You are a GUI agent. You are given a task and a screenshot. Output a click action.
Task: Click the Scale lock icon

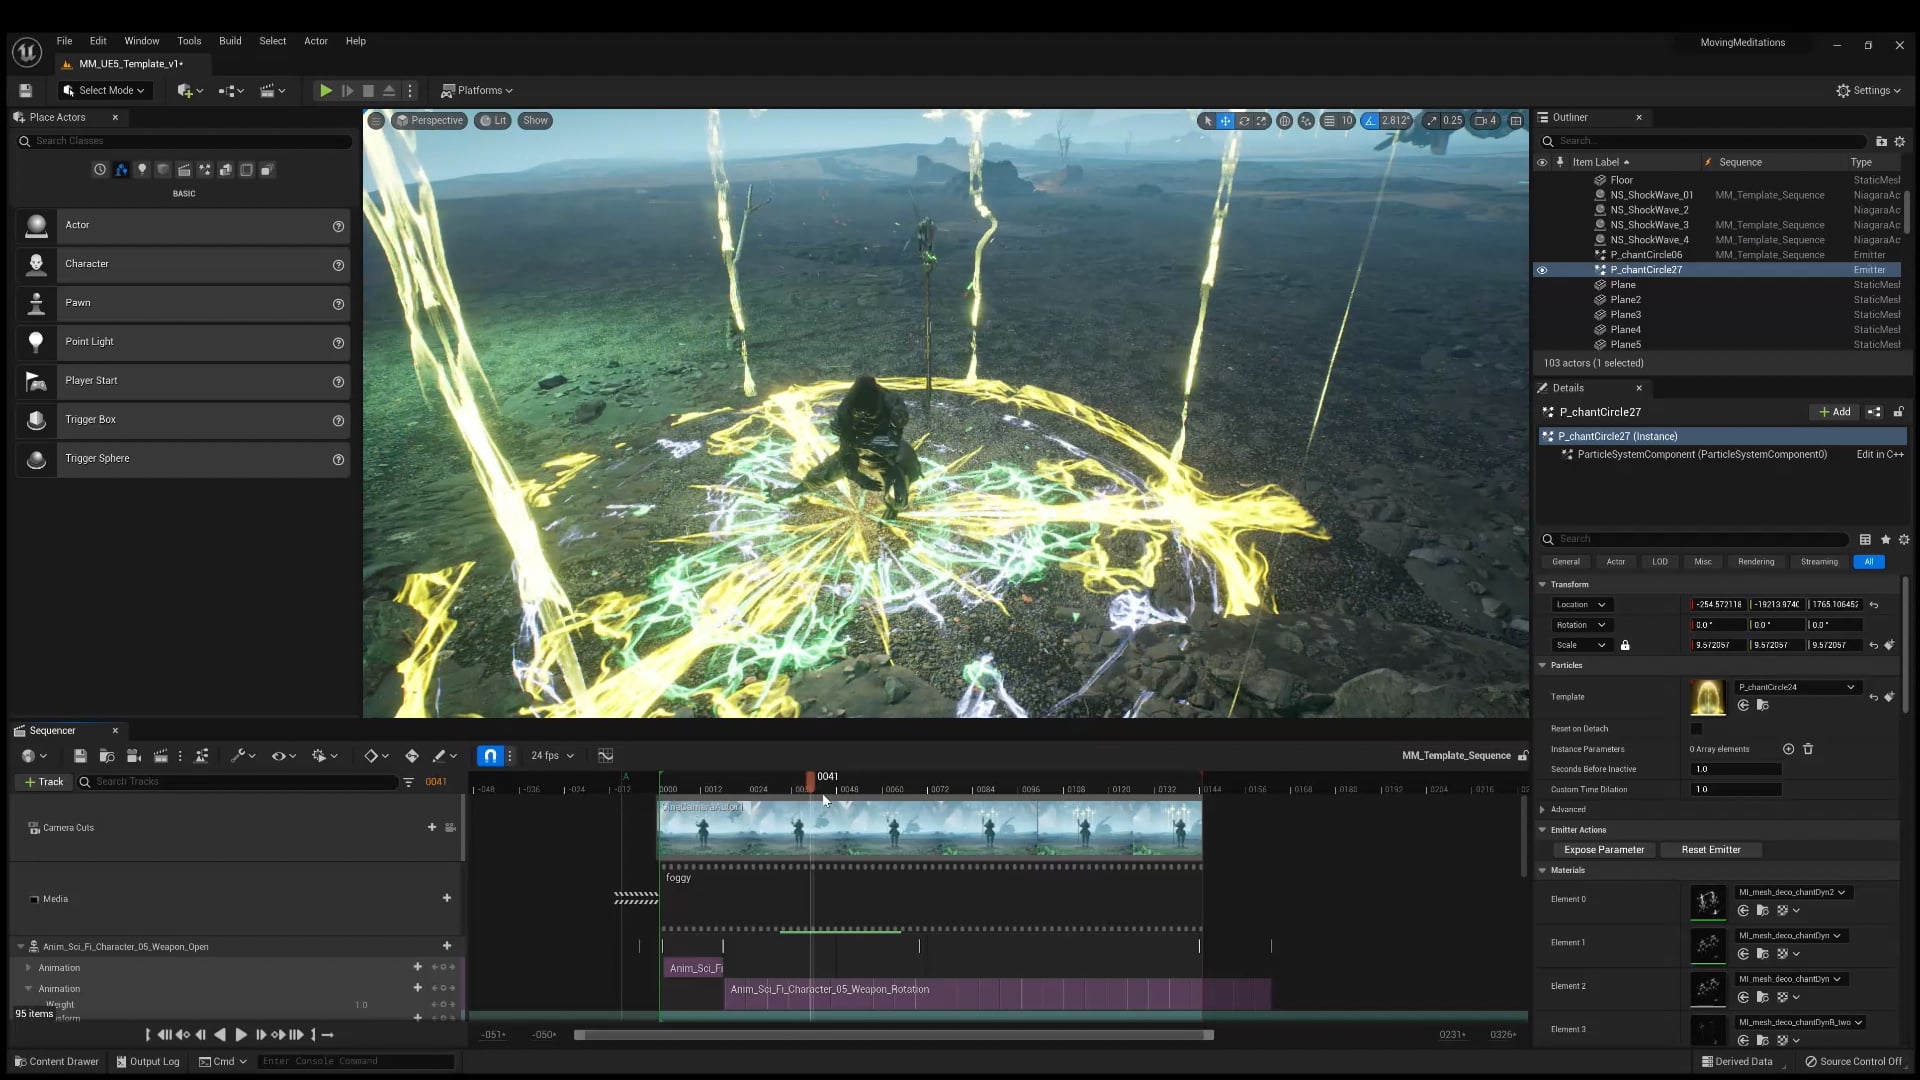coord(1625,645)
